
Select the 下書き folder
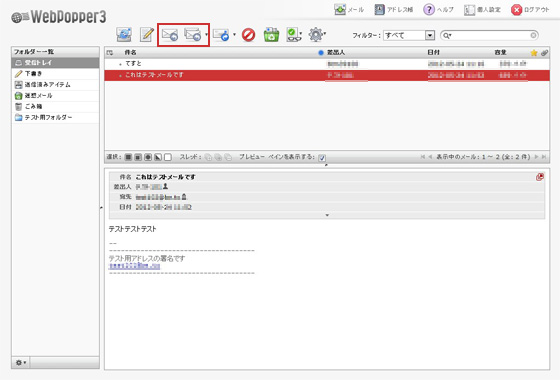55,74
